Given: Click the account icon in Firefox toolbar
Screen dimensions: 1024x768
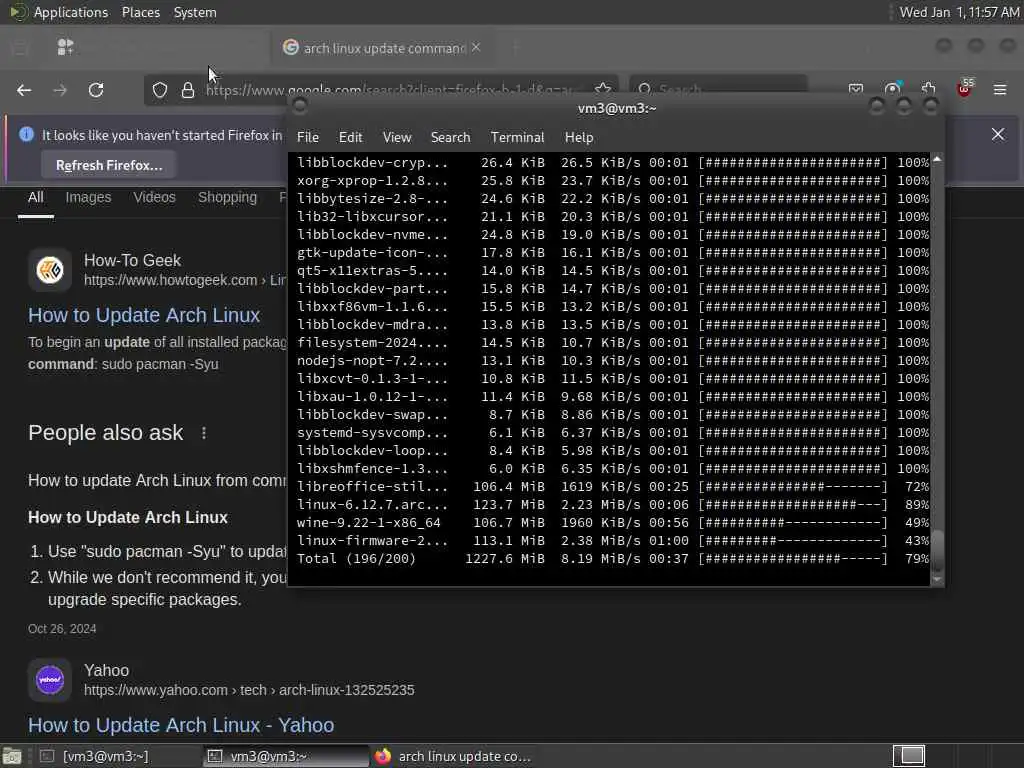Looking at the screenshot, I should [x=893, y=89].
